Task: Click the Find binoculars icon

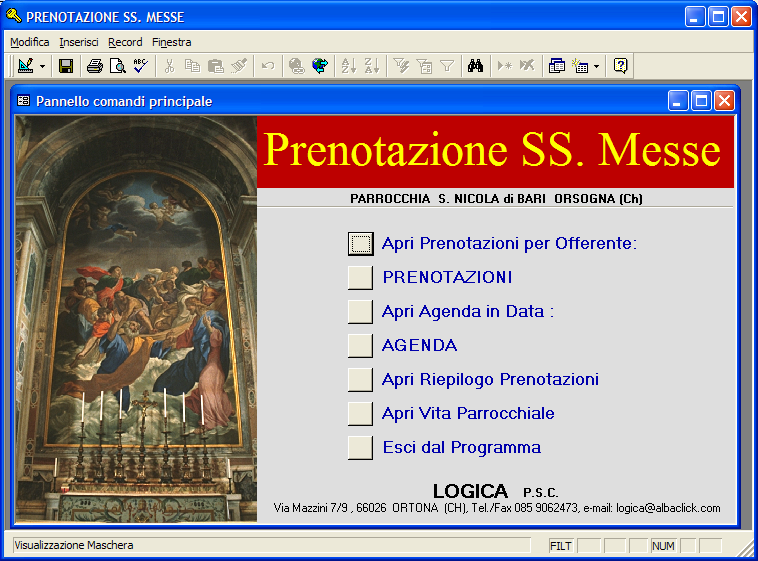Action: (476, 65)
